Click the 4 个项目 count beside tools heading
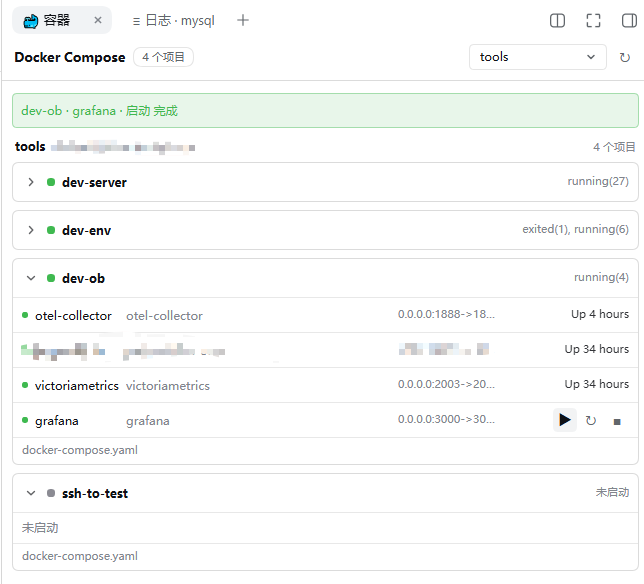Viewport: 644px width, 584px height. pyautogui.click(x=614, y=147)
